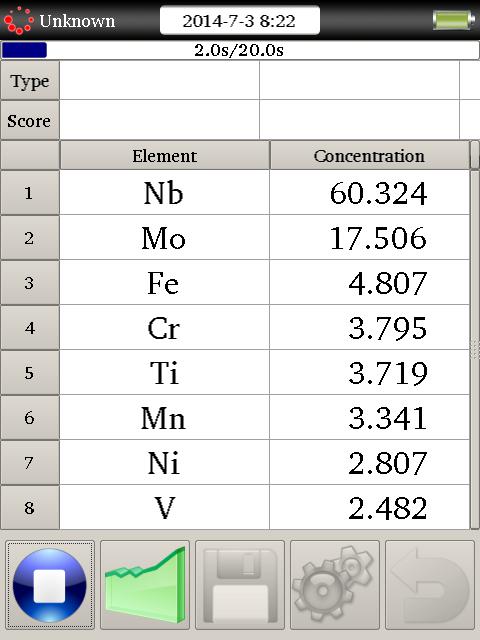Viewport: 480px width, 640px height.
Task: Select row 1 header for Nb
Action: (30, 193)
